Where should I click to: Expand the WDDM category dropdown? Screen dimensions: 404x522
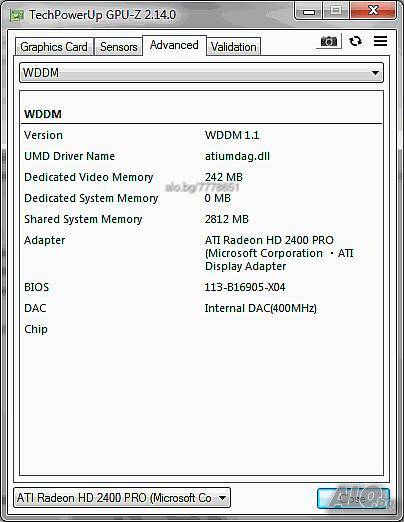pyautogui.click(x=201, y=73)
